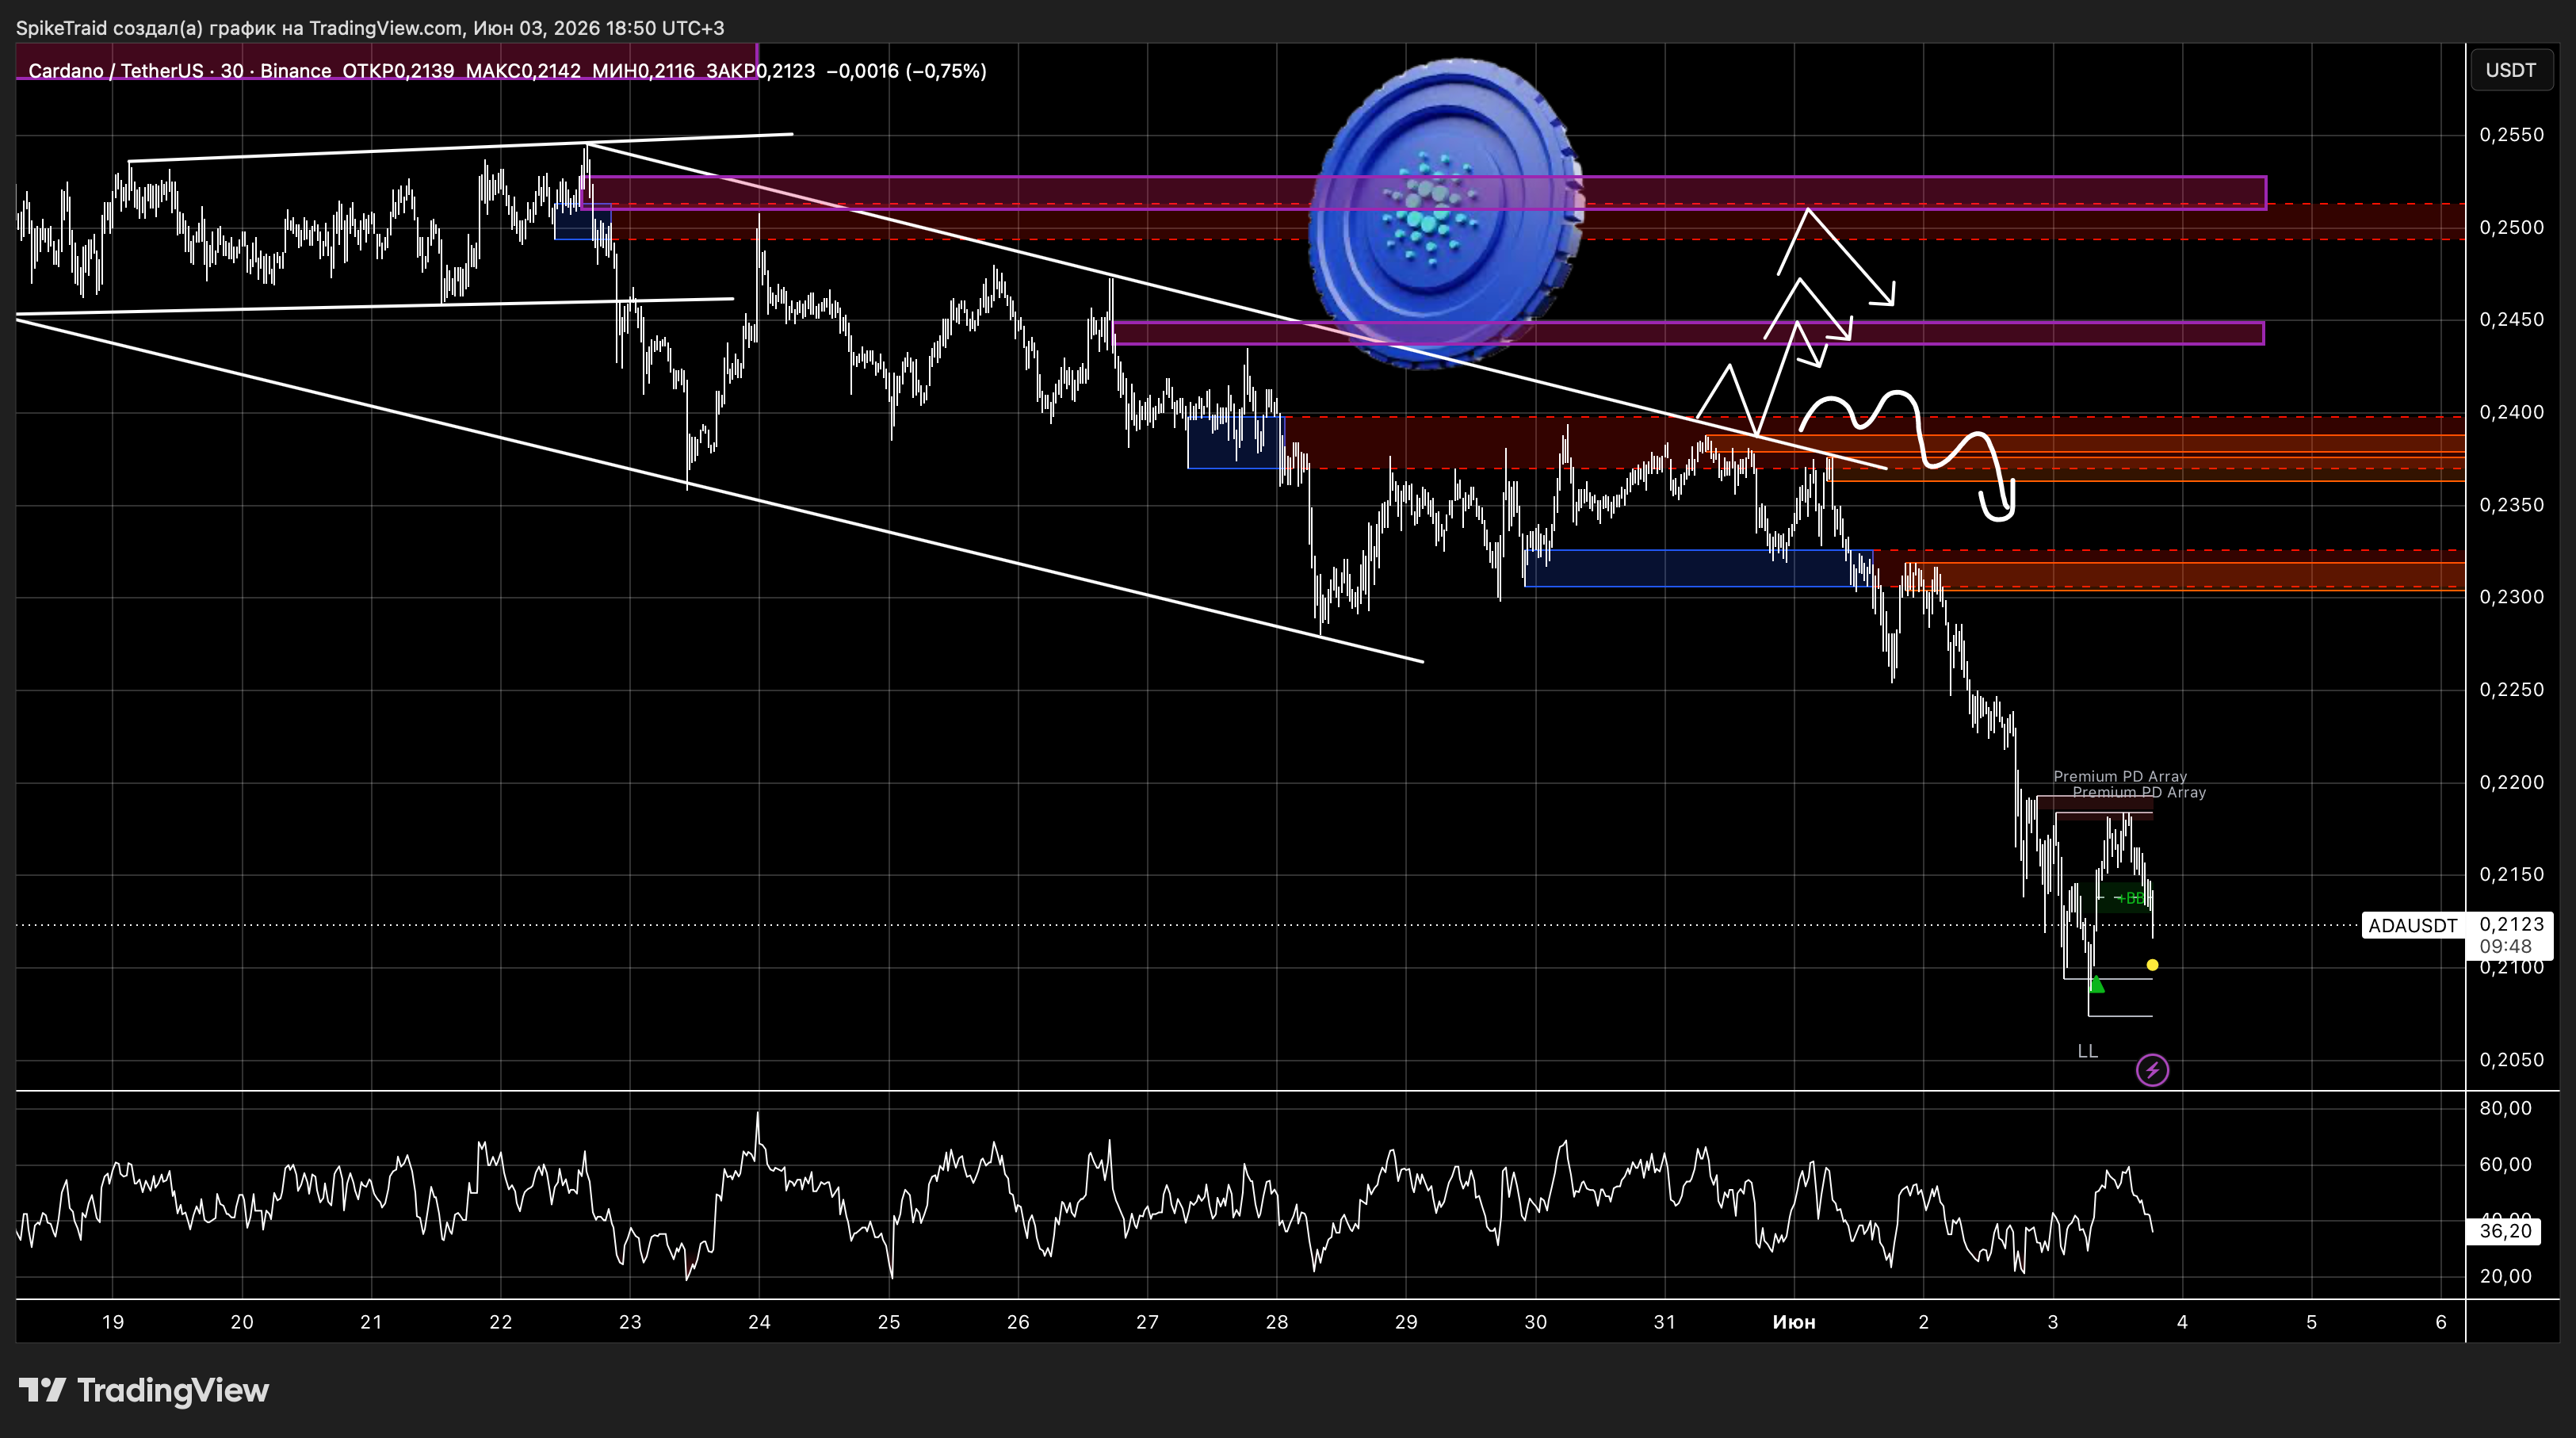Click date 27 on the time axis

click(x=1147, y=1322)
